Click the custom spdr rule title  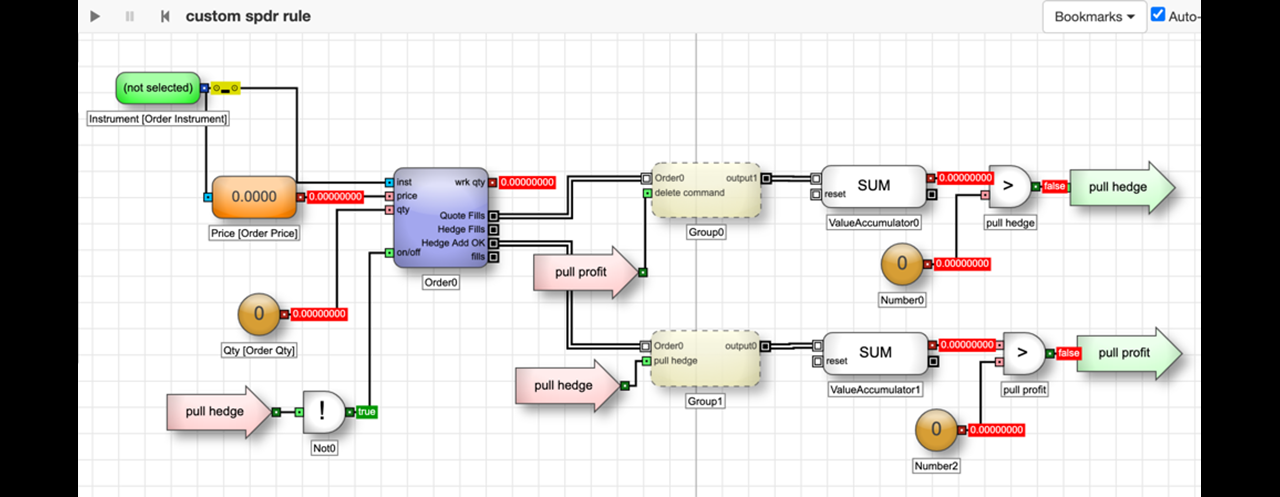tap(248, 16)
